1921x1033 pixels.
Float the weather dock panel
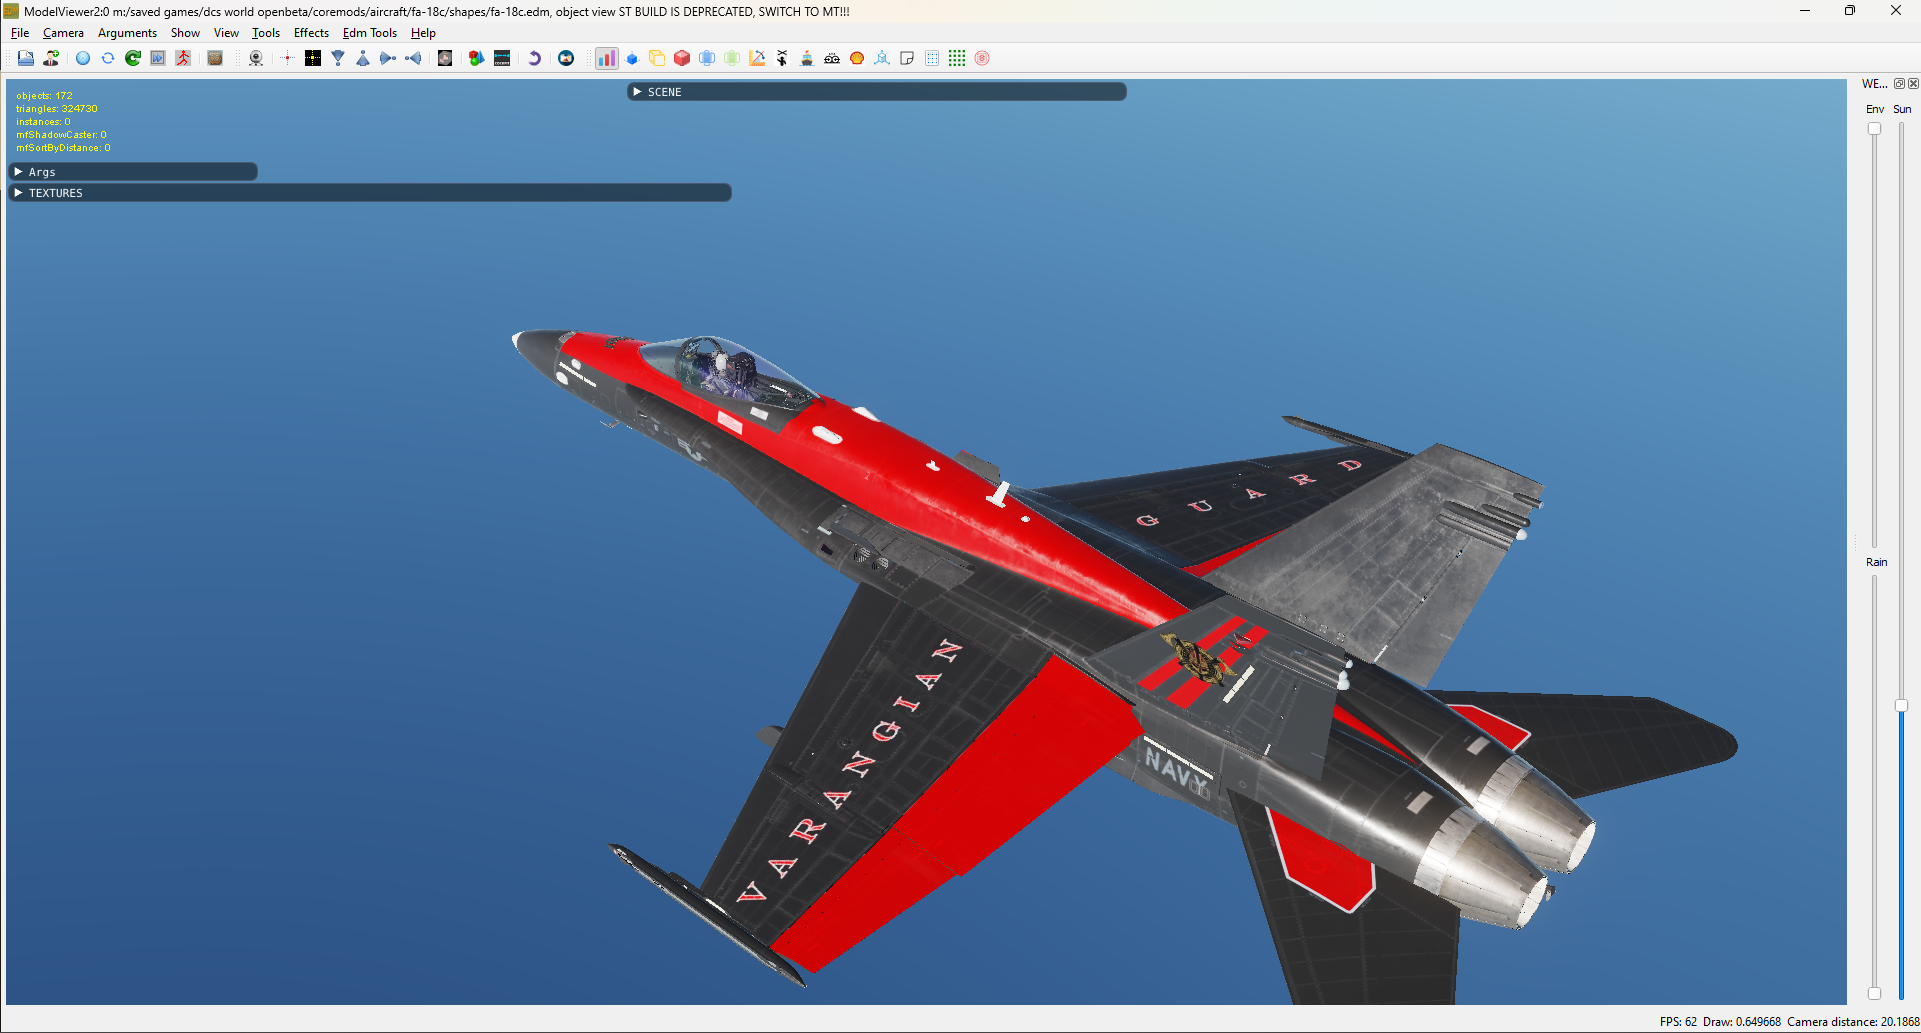pyautogui.click(x=1899, y=84)
